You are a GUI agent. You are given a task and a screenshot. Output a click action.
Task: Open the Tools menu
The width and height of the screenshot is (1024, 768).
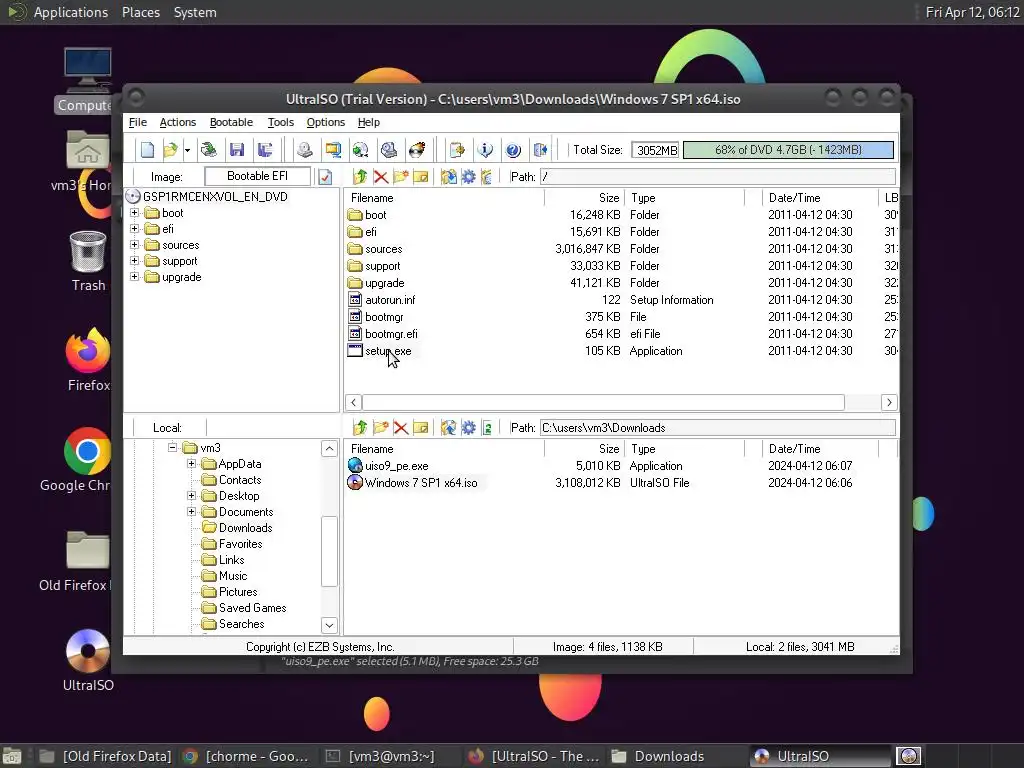click(x=281, y=122)
